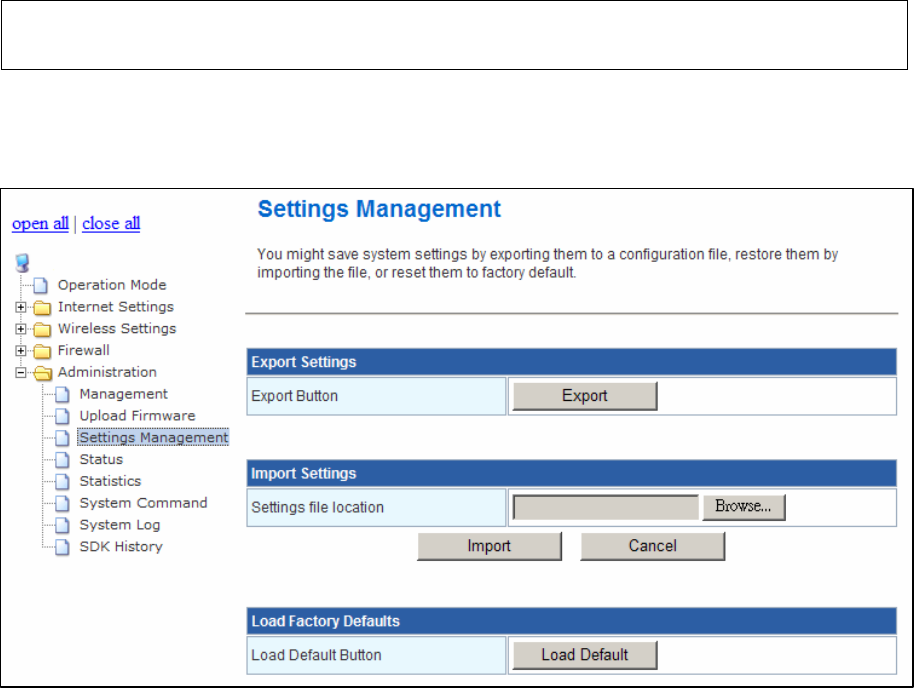Screen dimensions: 914x688
Task: Click the Operation Mode page icon
Action: (41, 286)
